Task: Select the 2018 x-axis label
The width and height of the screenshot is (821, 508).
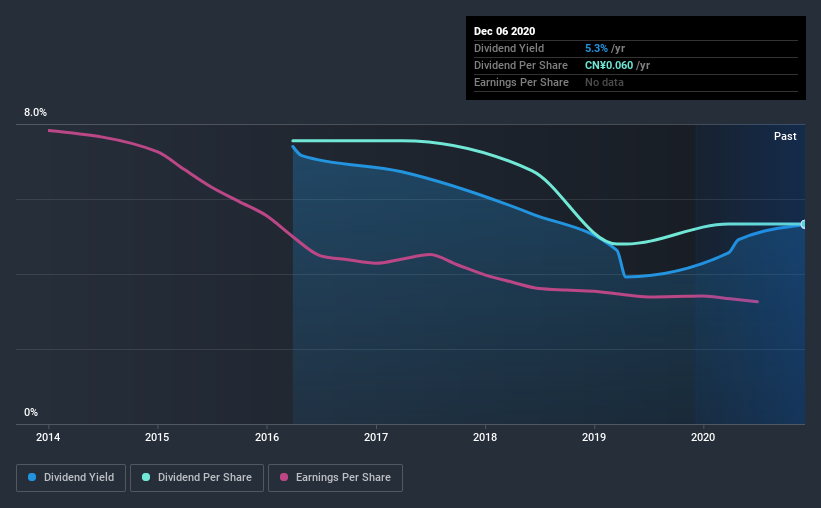Action: [485, 437]
